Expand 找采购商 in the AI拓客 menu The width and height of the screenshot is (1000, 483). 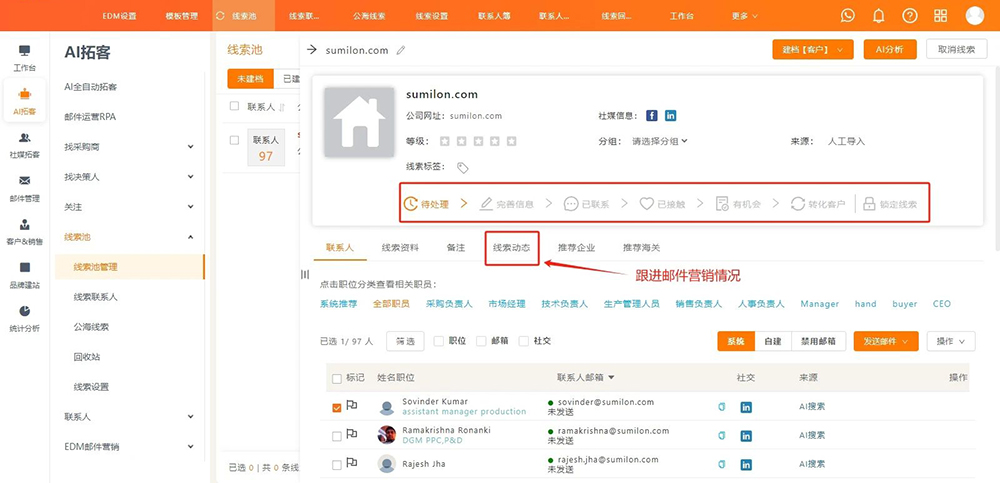click(x=191, y=147)
